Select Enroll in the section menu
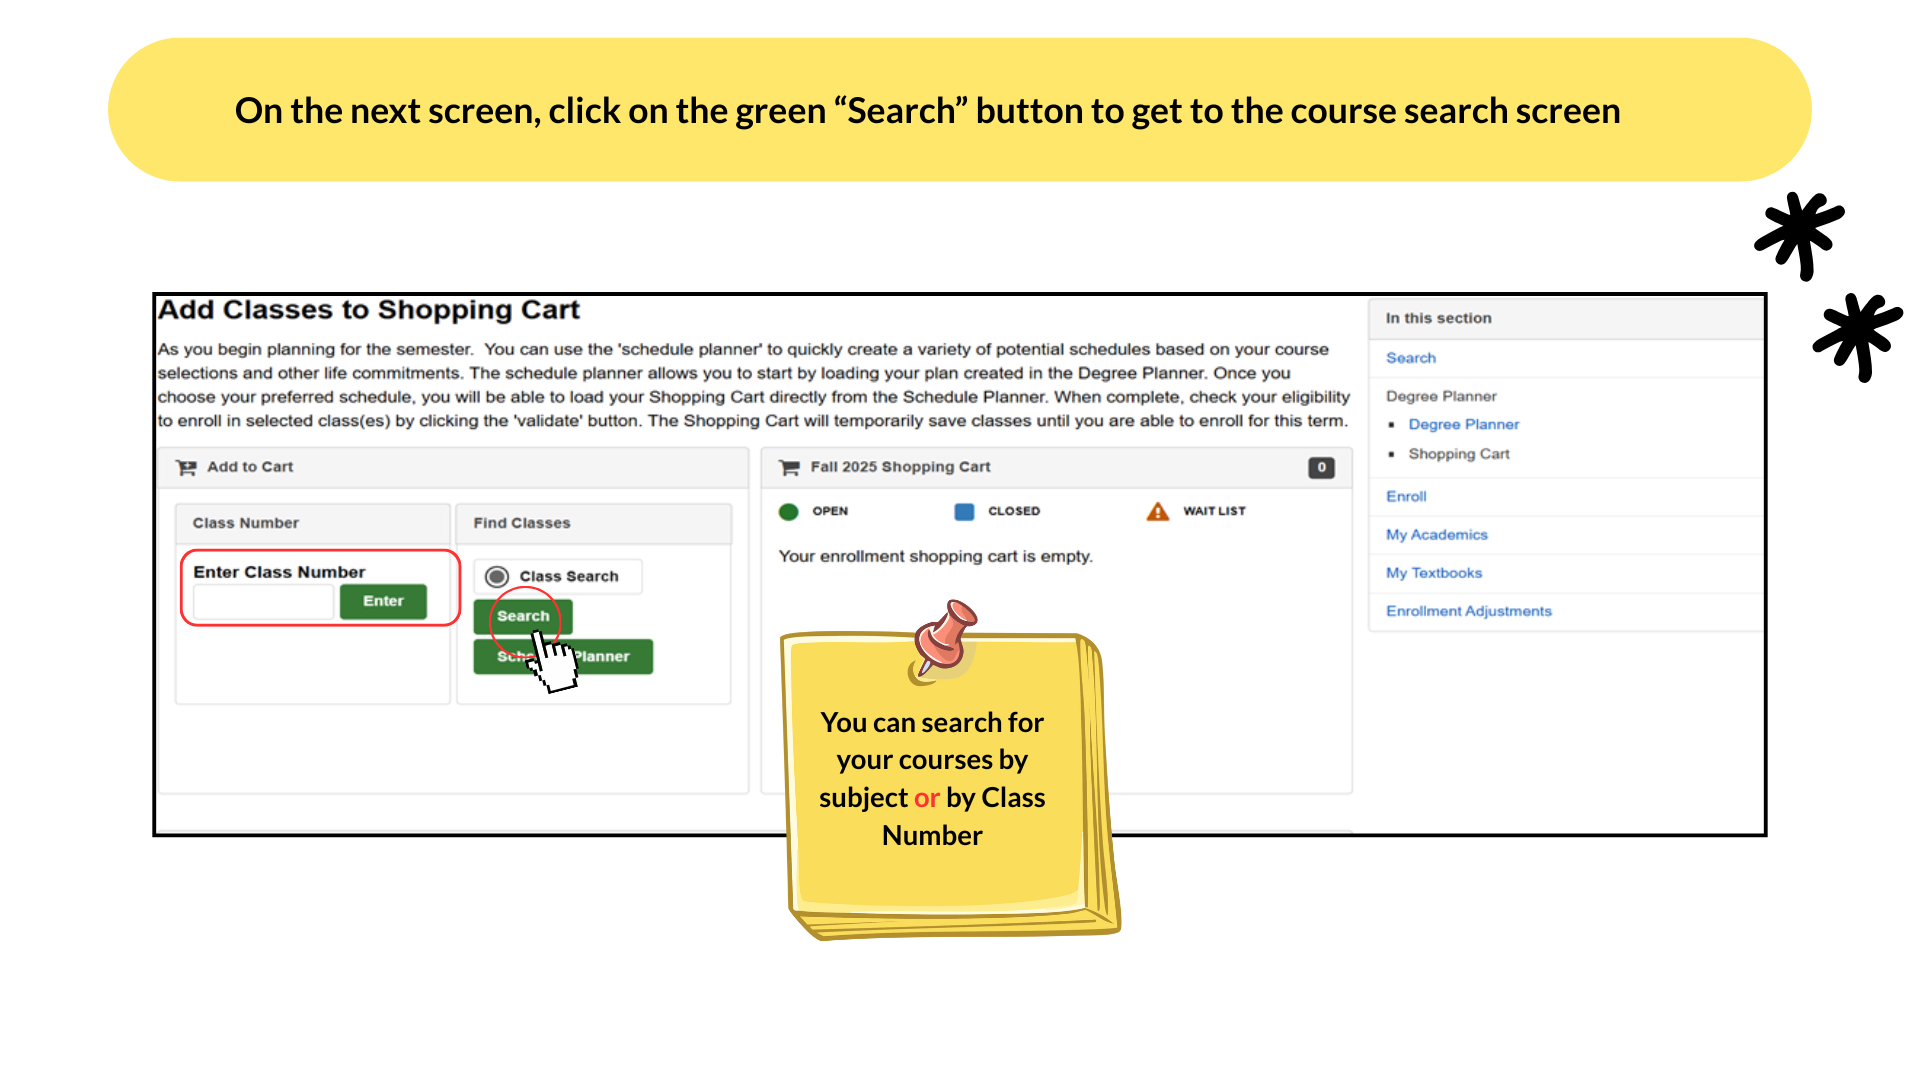The height and width of the screenshot is (1080, 1920). click(x=1405, y=496)
